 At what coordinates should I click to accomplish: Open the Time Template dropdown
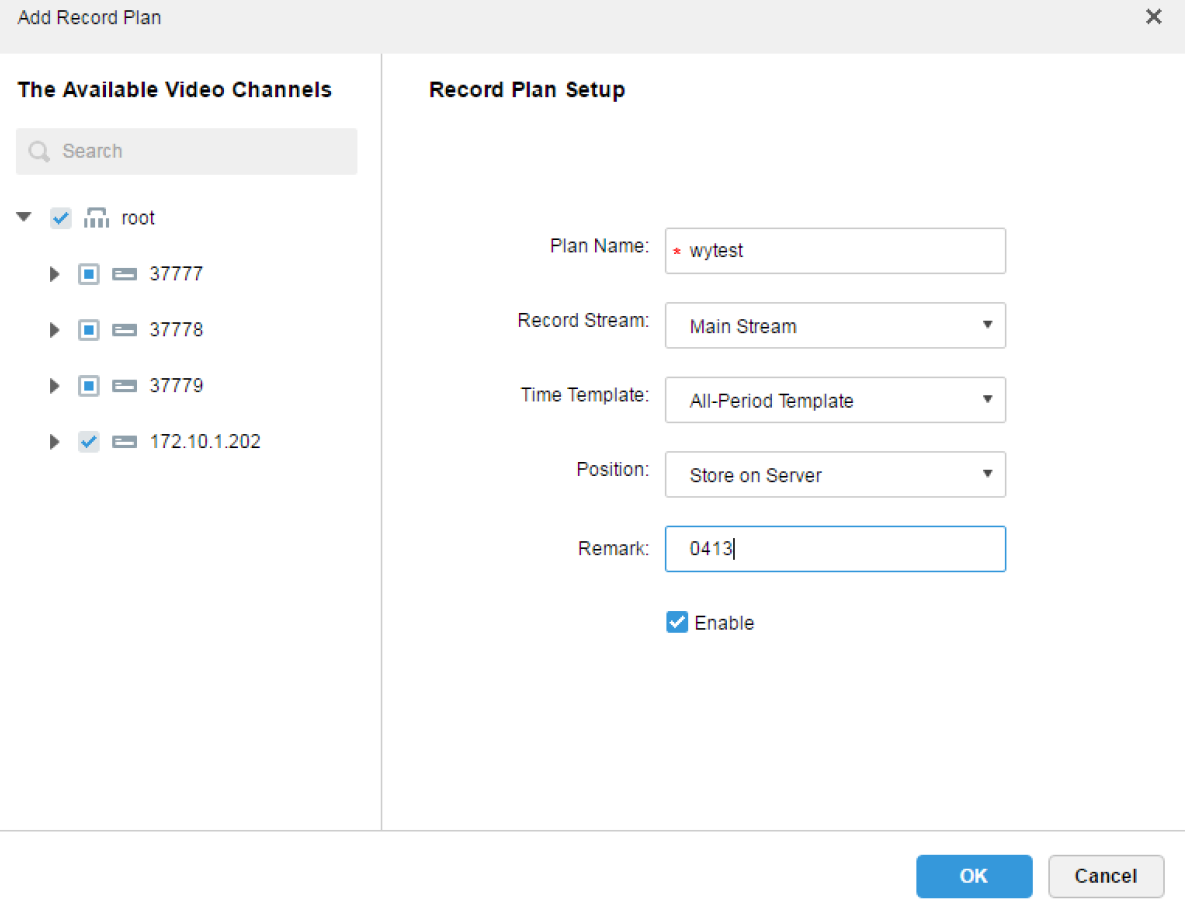coord(835,400)
